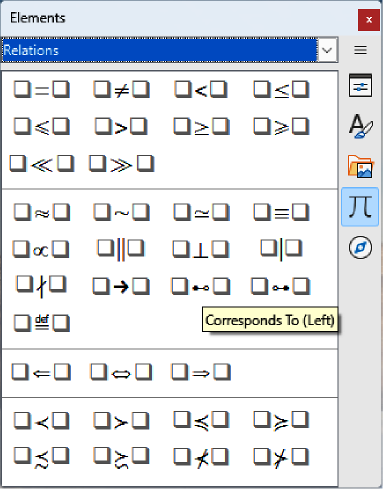Screen dimensions: 383x489
Task: Insert the Congruent To (≡) element
Action: 281,212
